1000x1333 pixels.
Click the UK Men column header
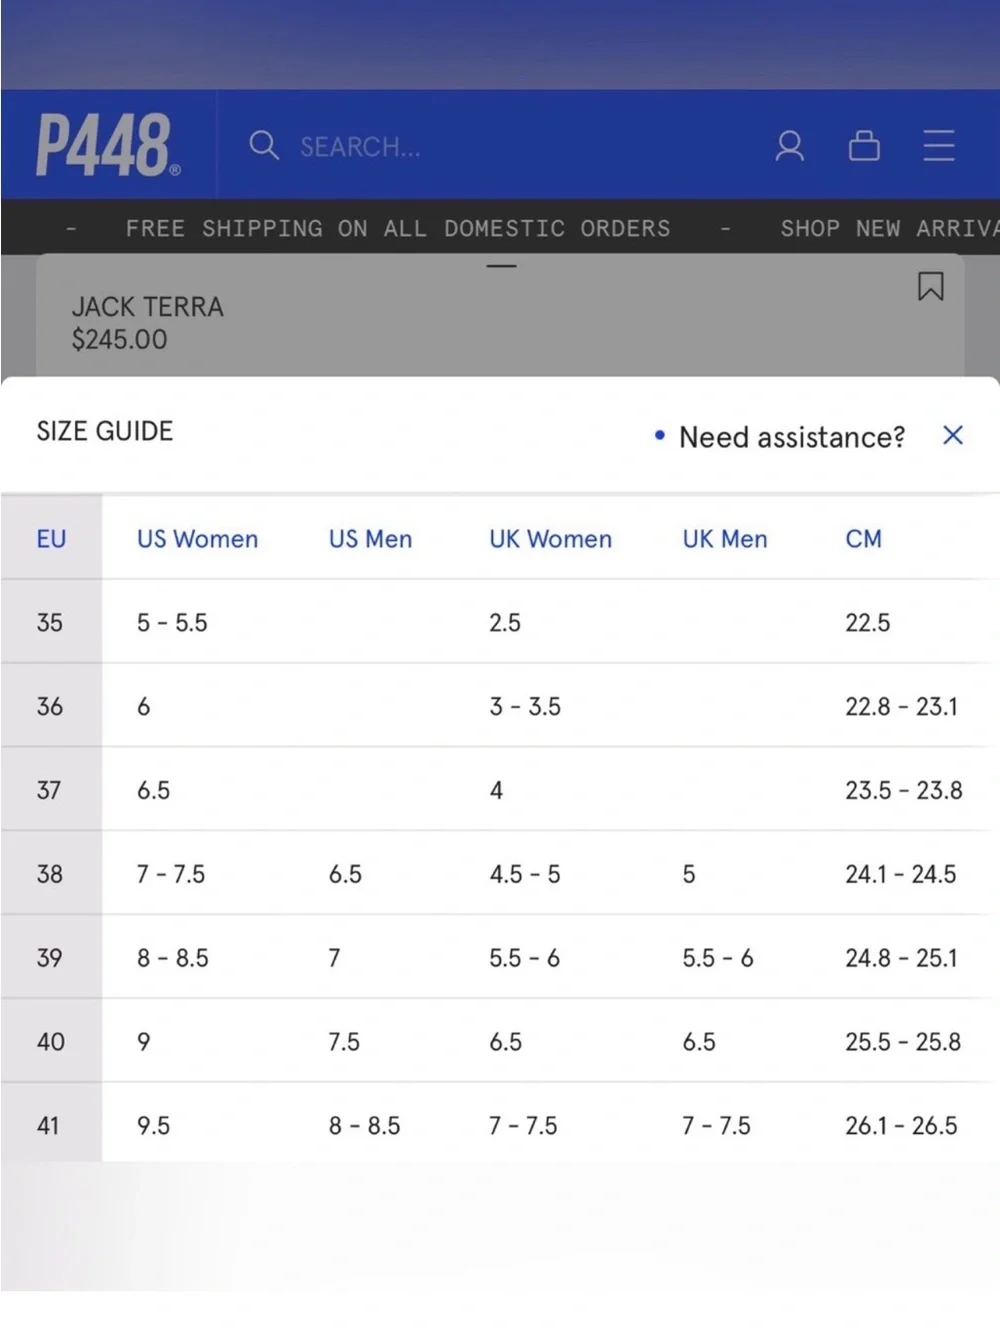point(725,539)
